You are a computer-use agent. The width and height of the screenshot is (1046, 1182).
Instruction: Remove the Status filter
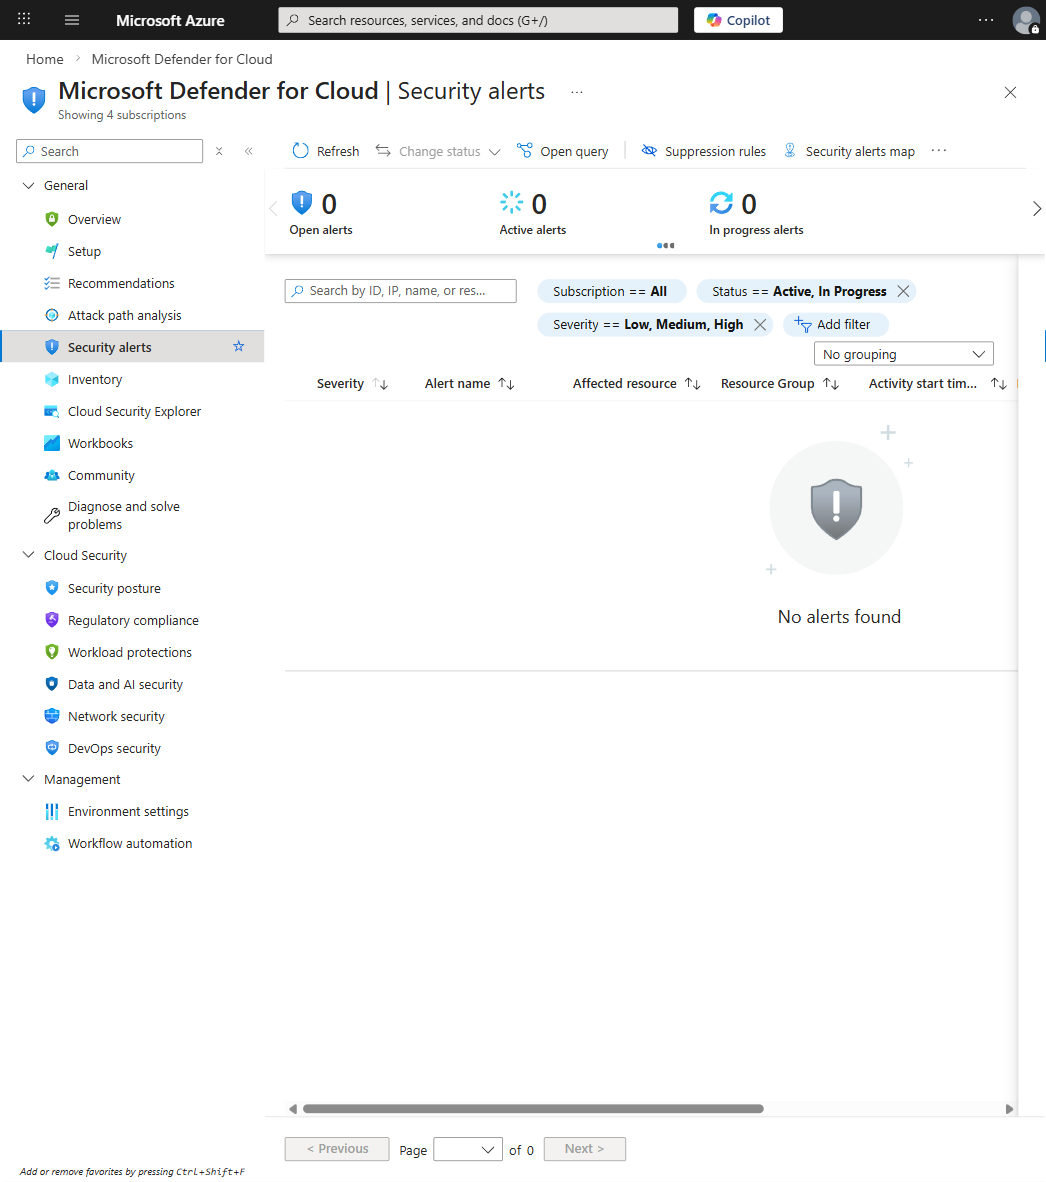[903, 291]
